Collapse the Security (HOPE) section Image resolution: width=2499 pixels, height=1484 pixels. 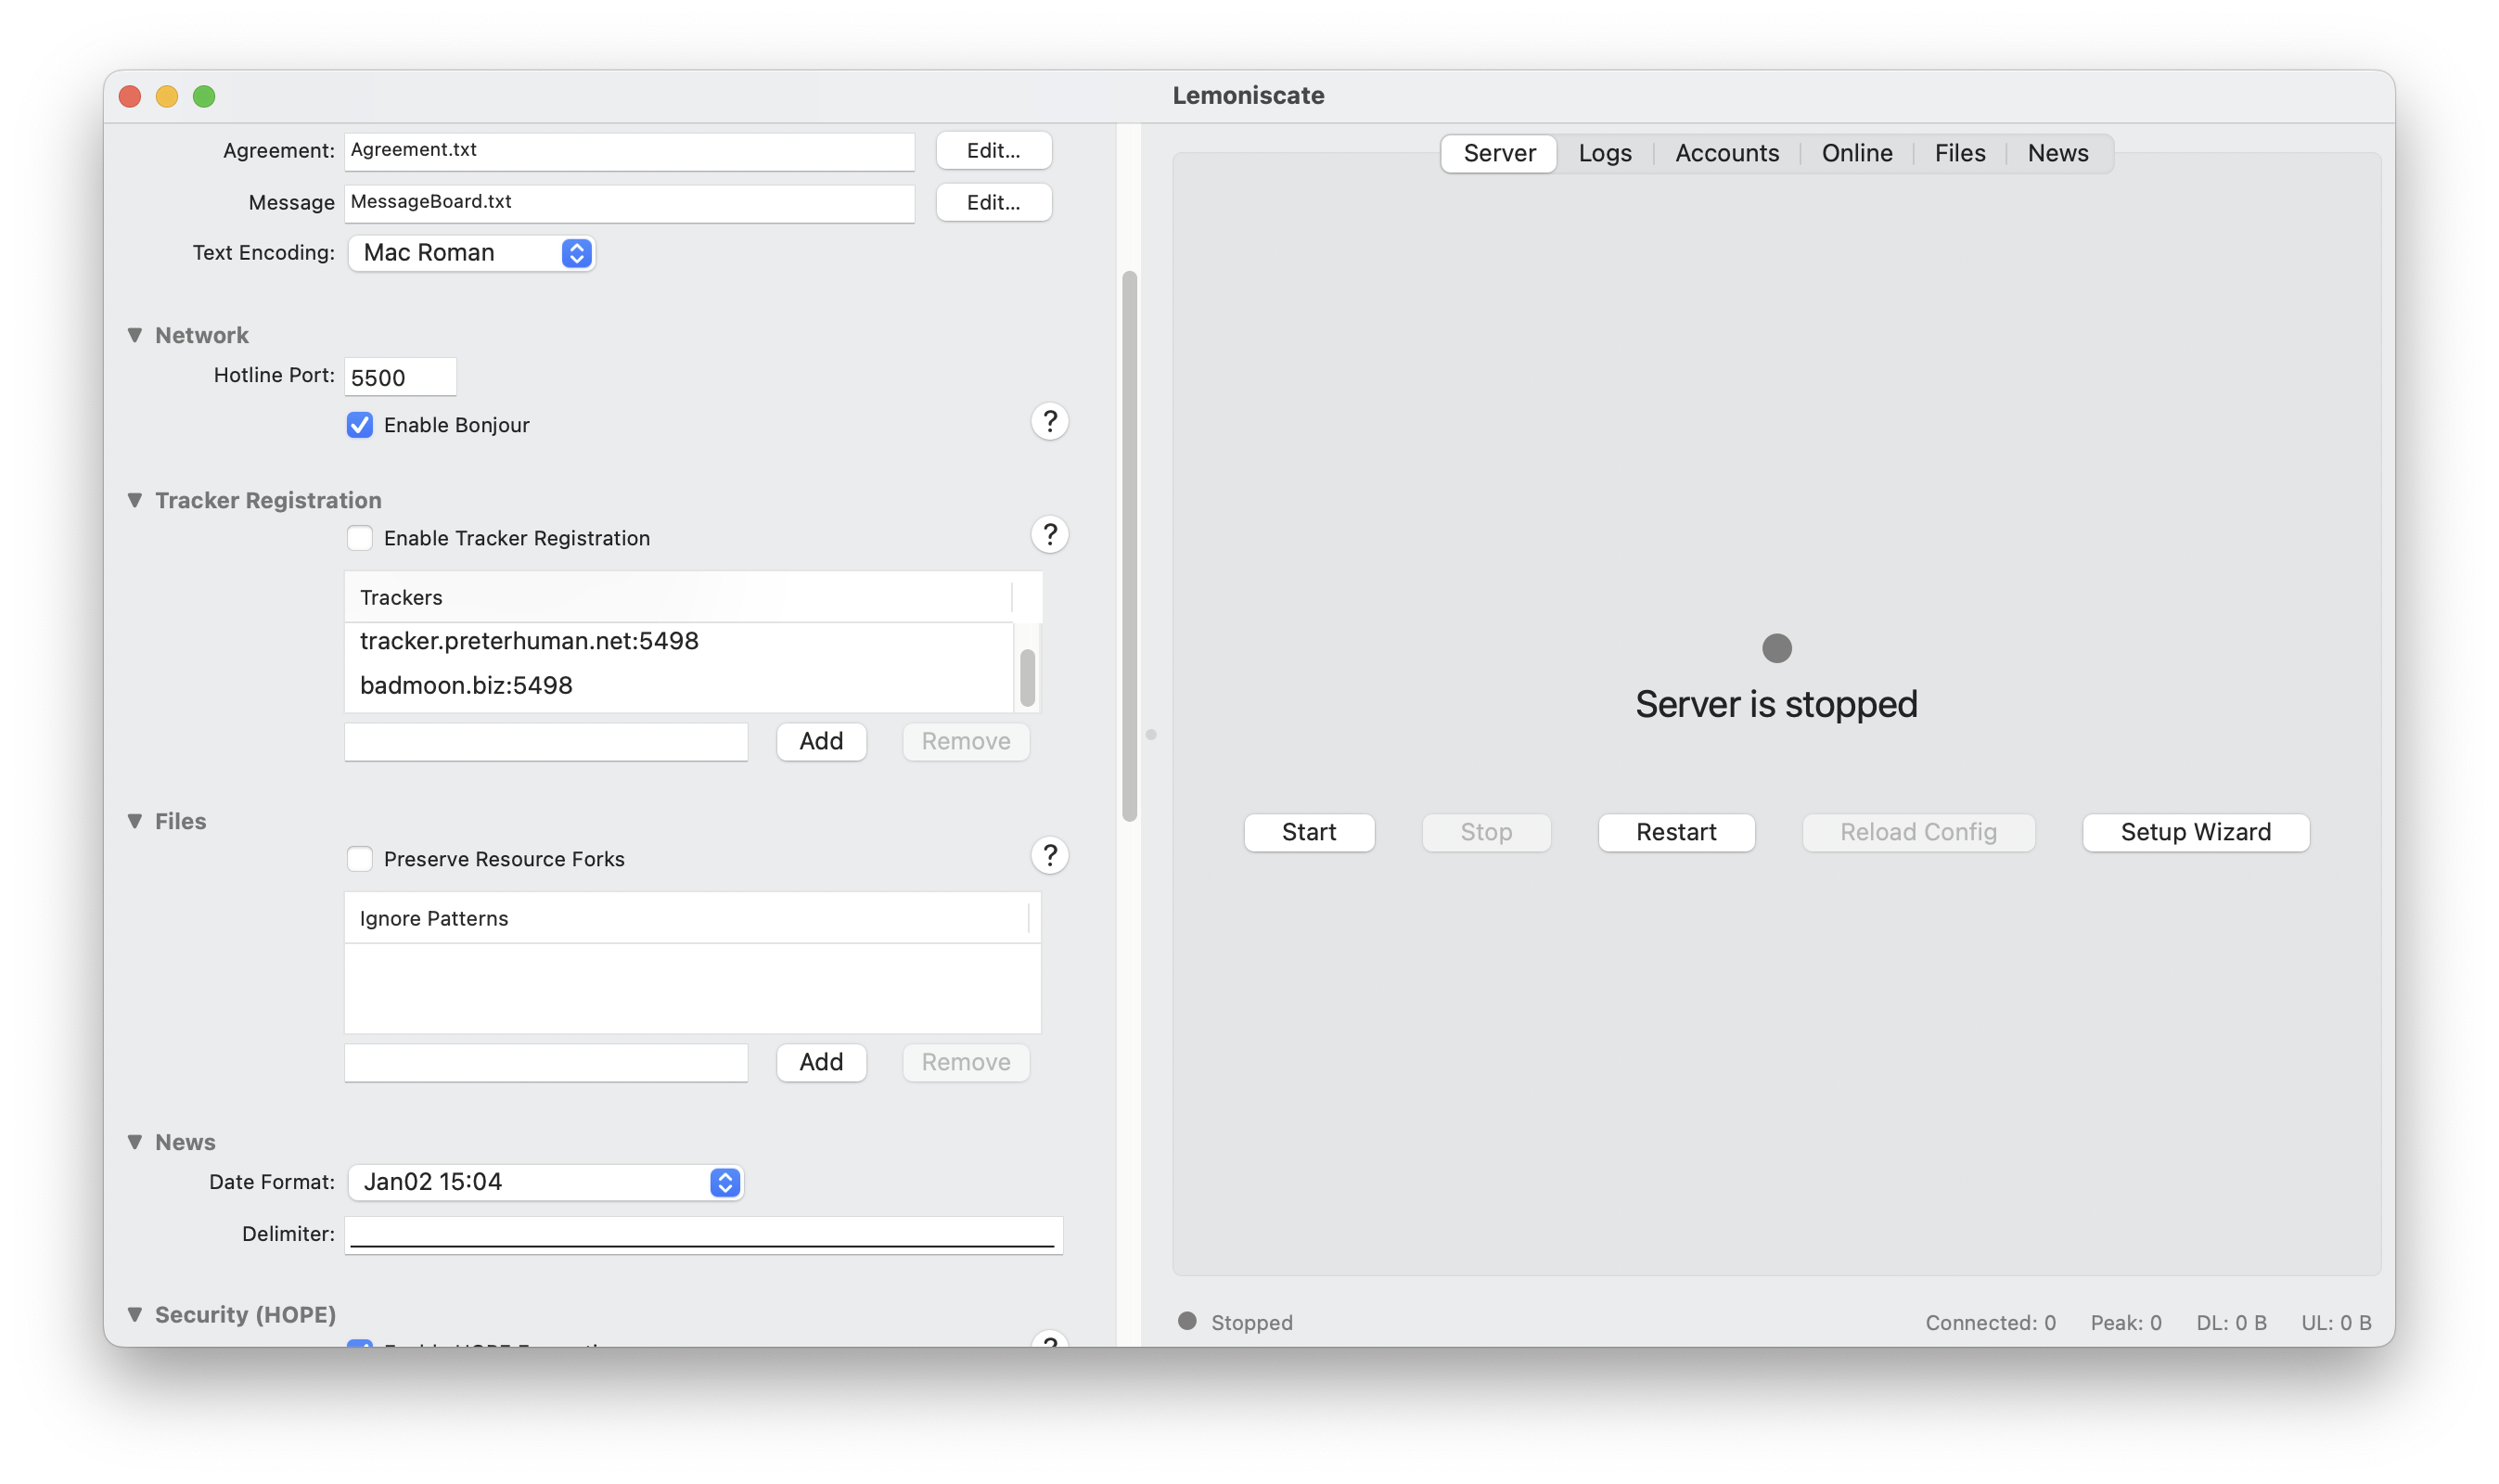(135, 1314)
